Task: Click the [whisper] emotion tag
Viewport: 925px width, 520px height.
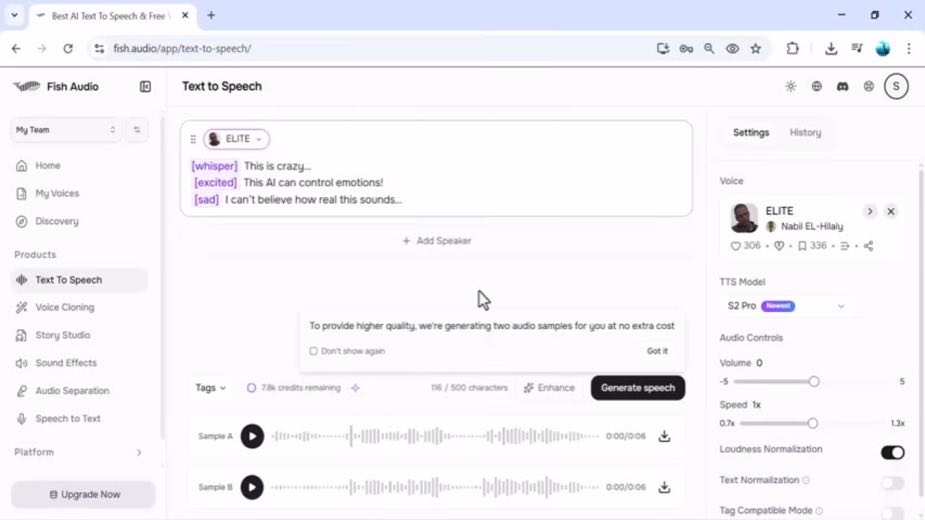Action: pos(214,166)
